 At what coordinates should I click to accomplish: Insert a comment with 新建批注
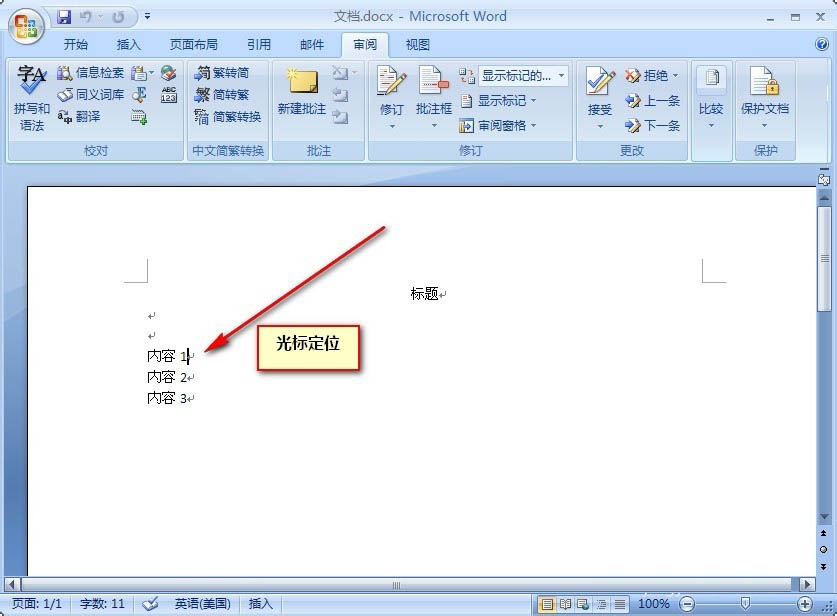(x=302, y=92)
